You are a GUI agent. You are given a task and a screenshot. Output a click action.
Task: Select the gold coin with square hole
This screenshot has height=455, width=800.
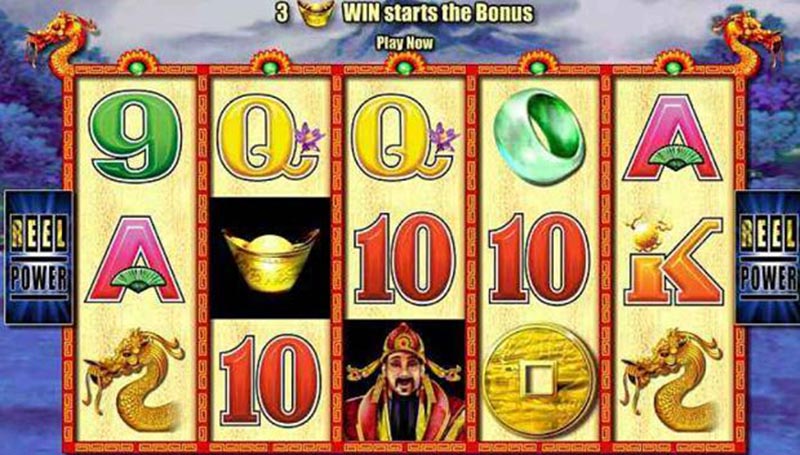coord(540,380)
